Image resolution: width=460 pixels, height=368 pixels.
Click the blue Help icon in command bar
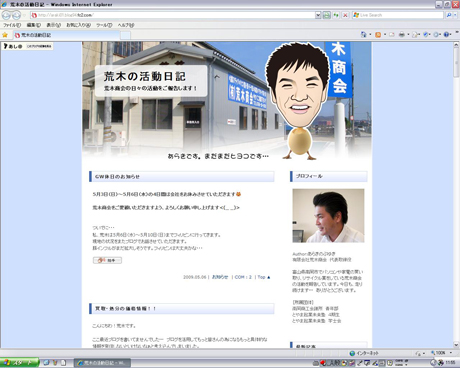[447, 35]
